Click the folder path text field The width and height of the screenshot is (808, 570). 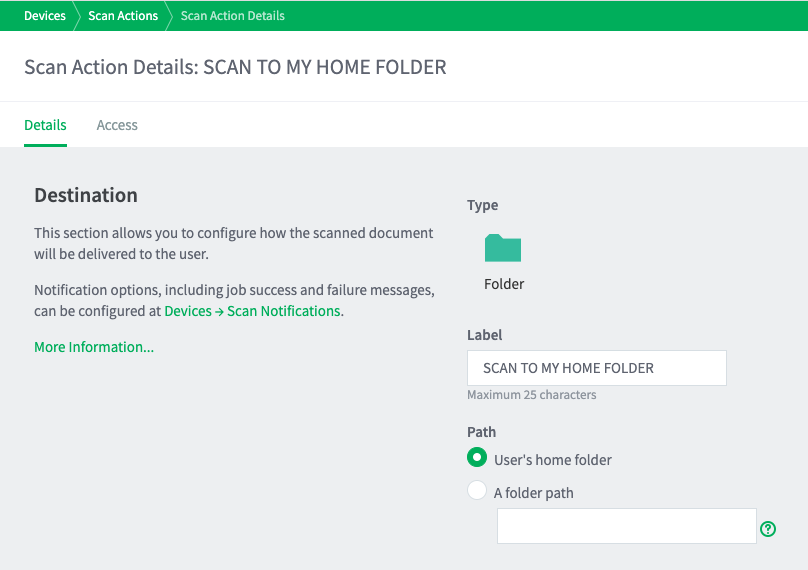point(627,526)
